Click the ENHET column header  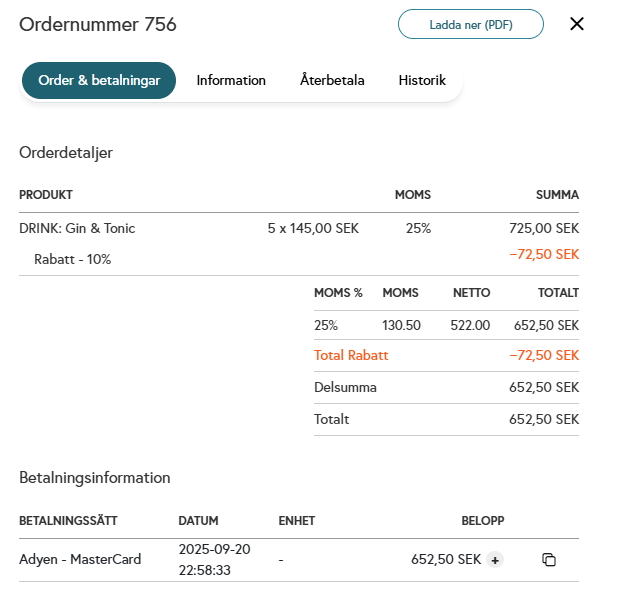point(297,521)
